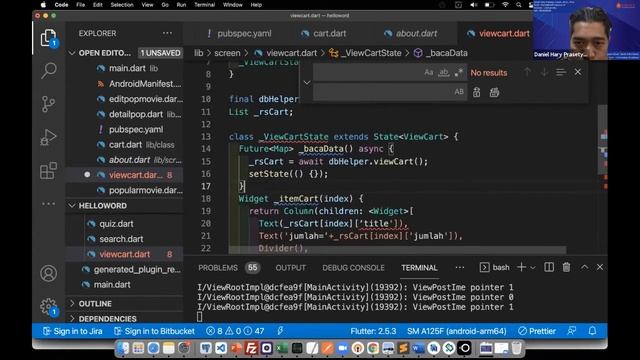Open the Manage gear icon
This screenshot has width=640, height=360.
click(x=49, y=306)
